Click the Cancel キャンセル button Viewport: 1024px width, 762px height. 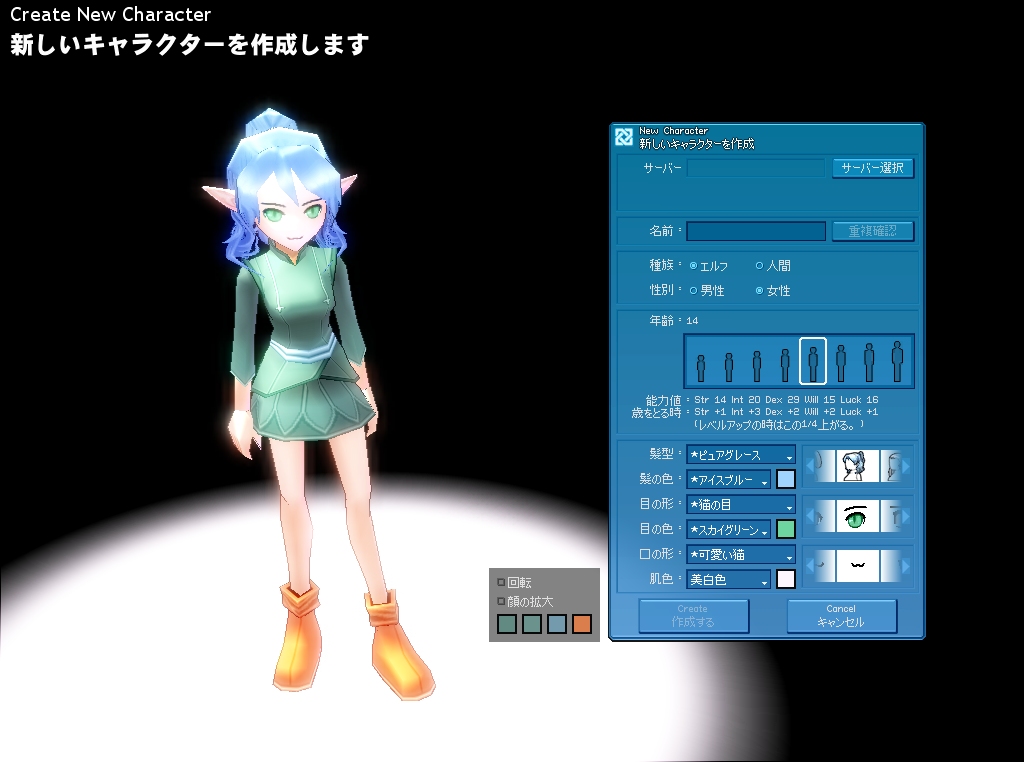(841, 616)
